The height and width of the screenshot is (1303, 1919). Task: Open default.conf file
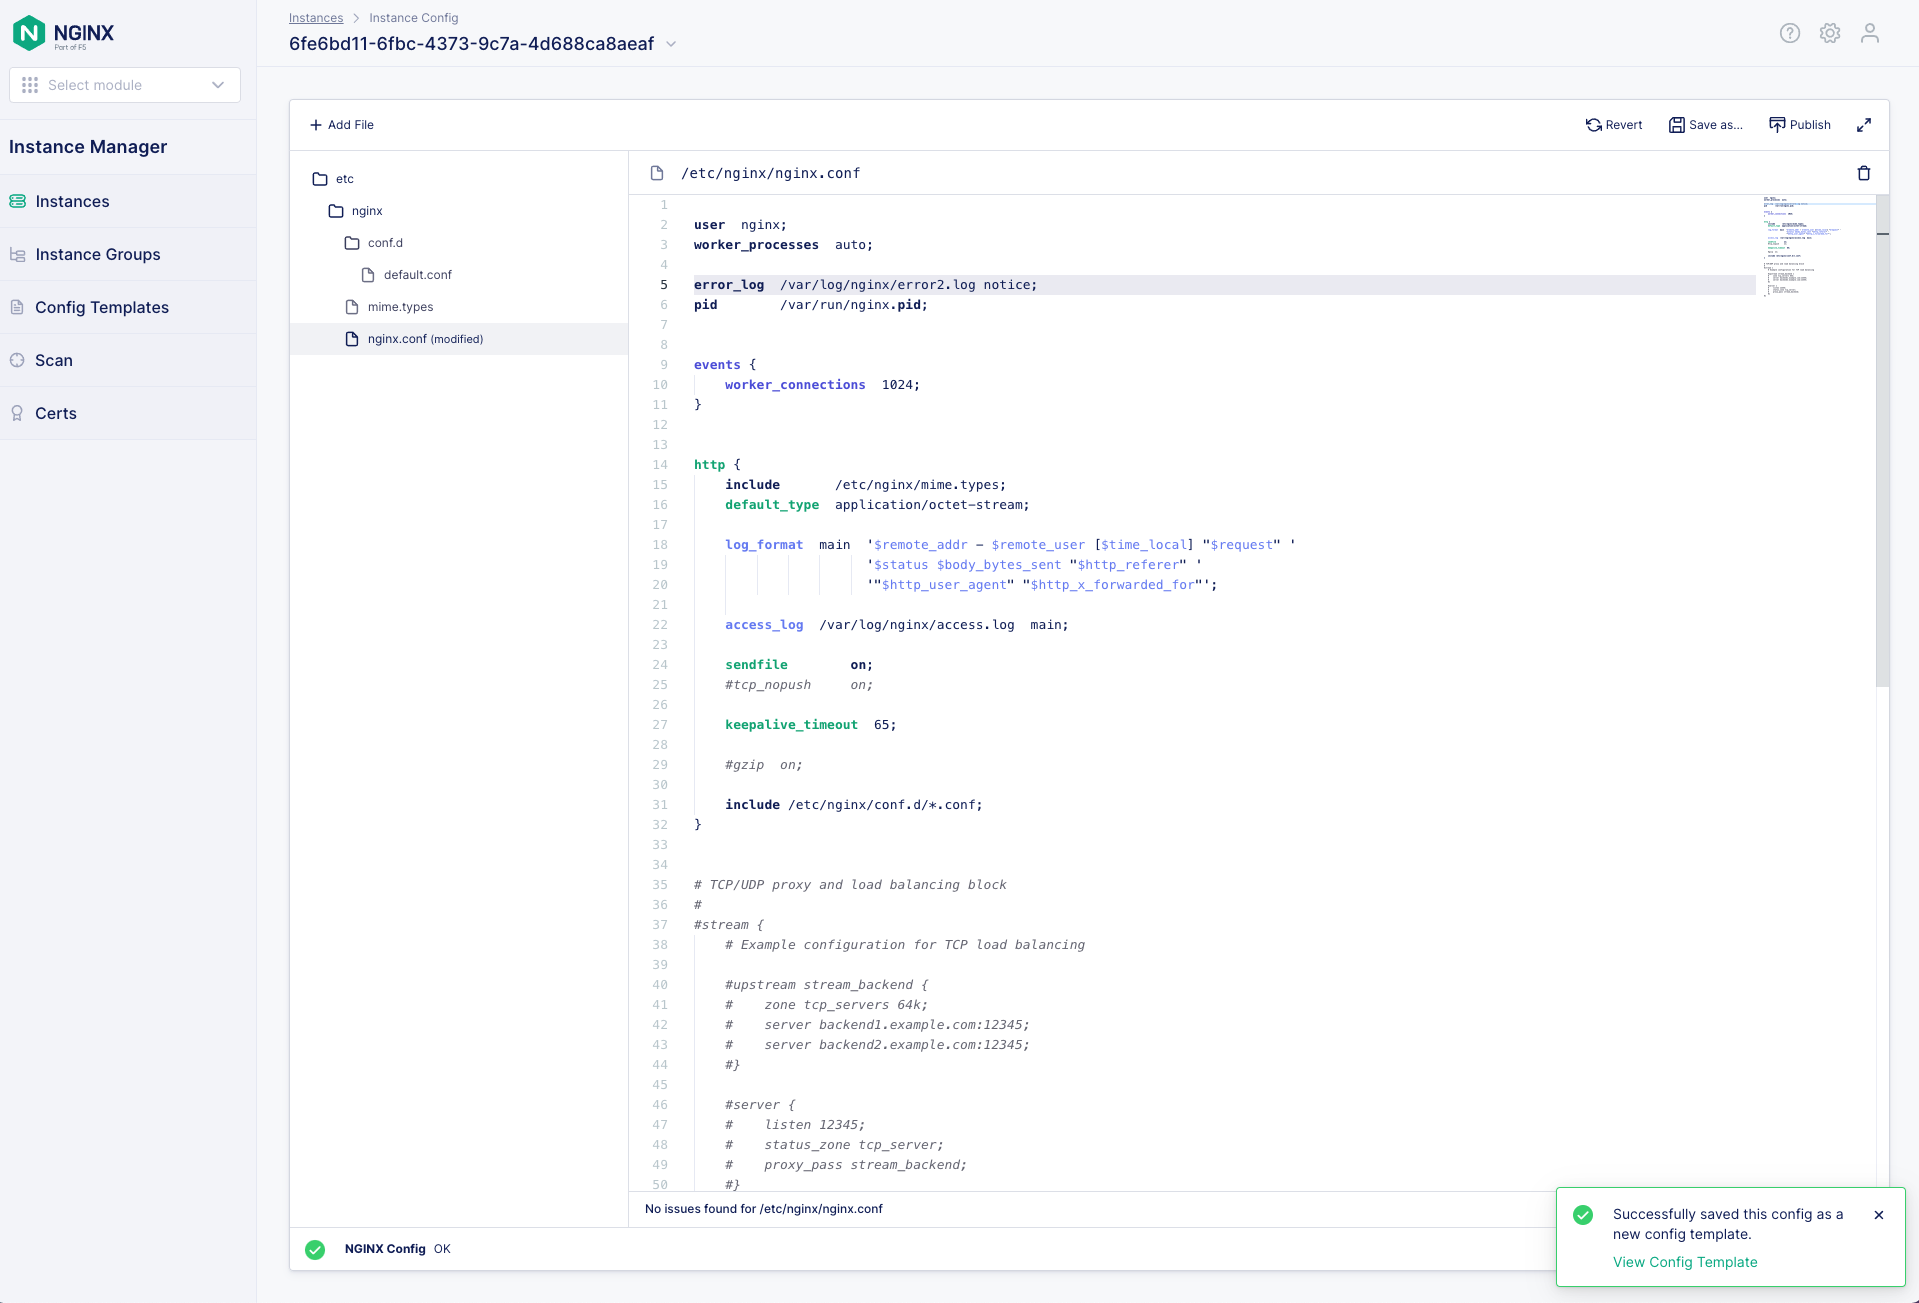coord(407,275)
